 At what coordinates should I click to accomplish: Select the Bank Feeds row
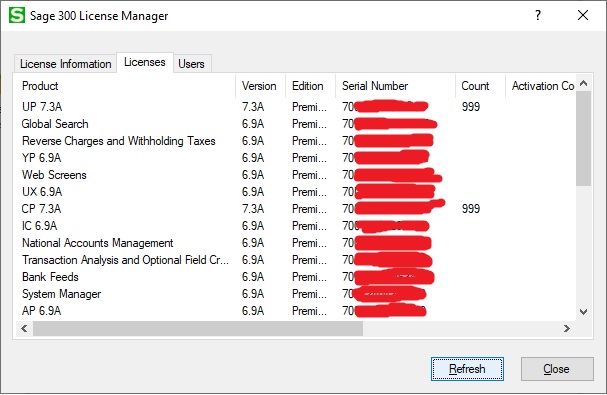click(x=296, y=277)
